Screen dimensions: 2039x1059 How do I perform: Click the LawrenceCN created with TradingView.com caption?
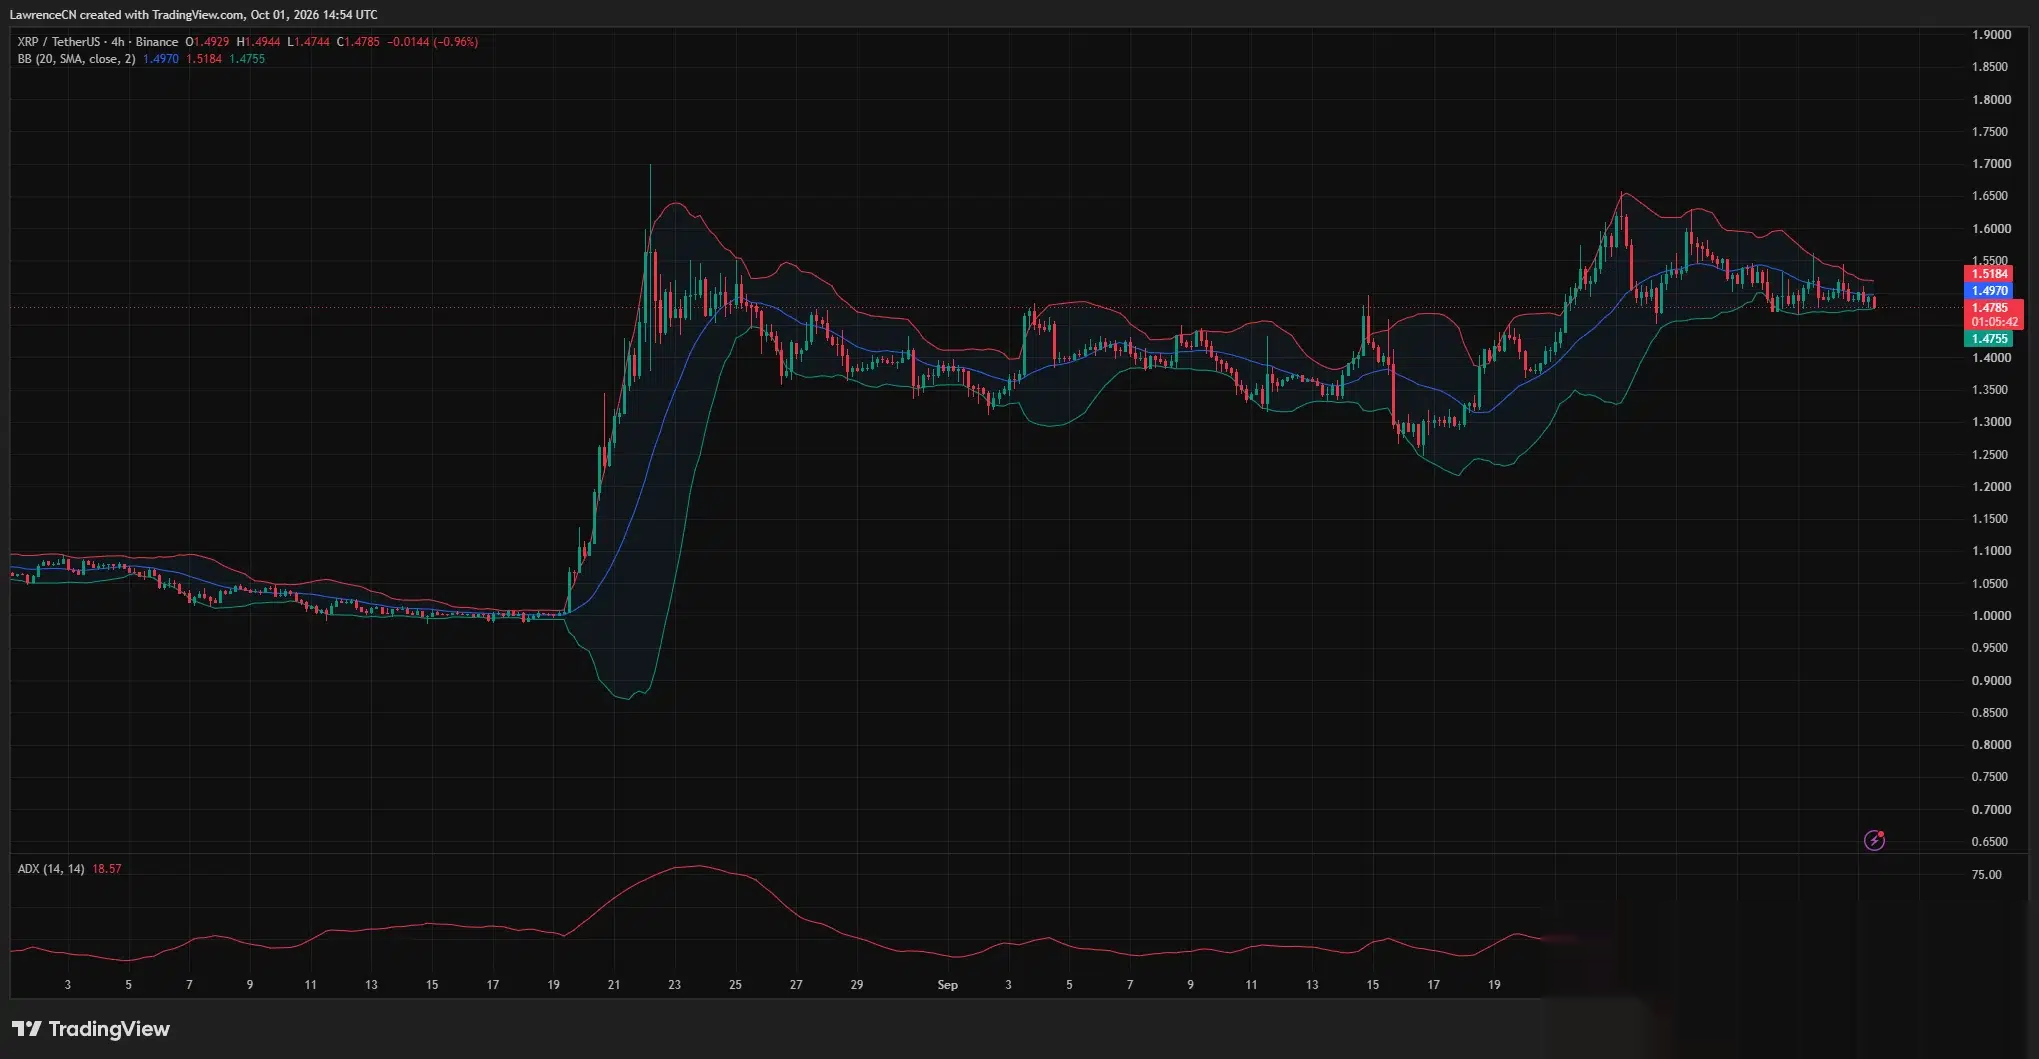click(194, 15)
